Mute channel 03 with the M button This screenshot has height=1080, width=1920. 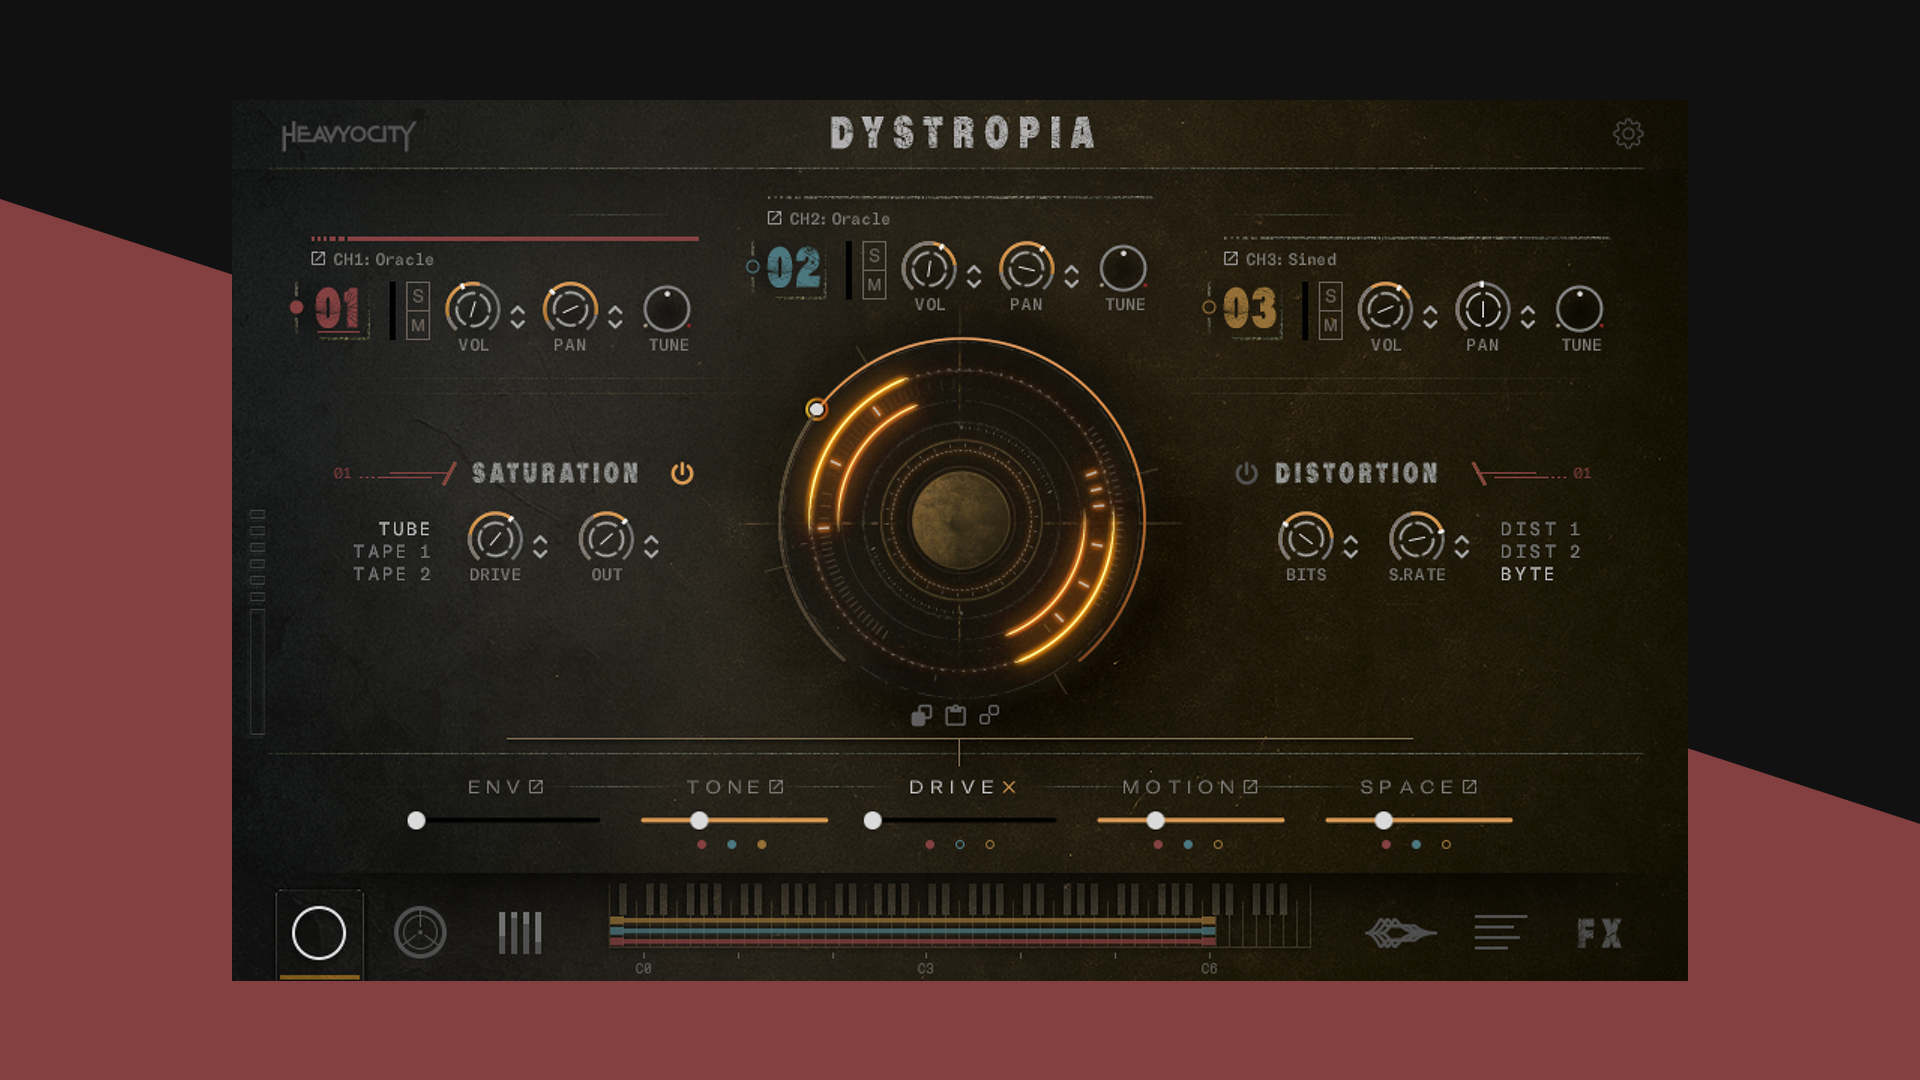click(1330, 324)
